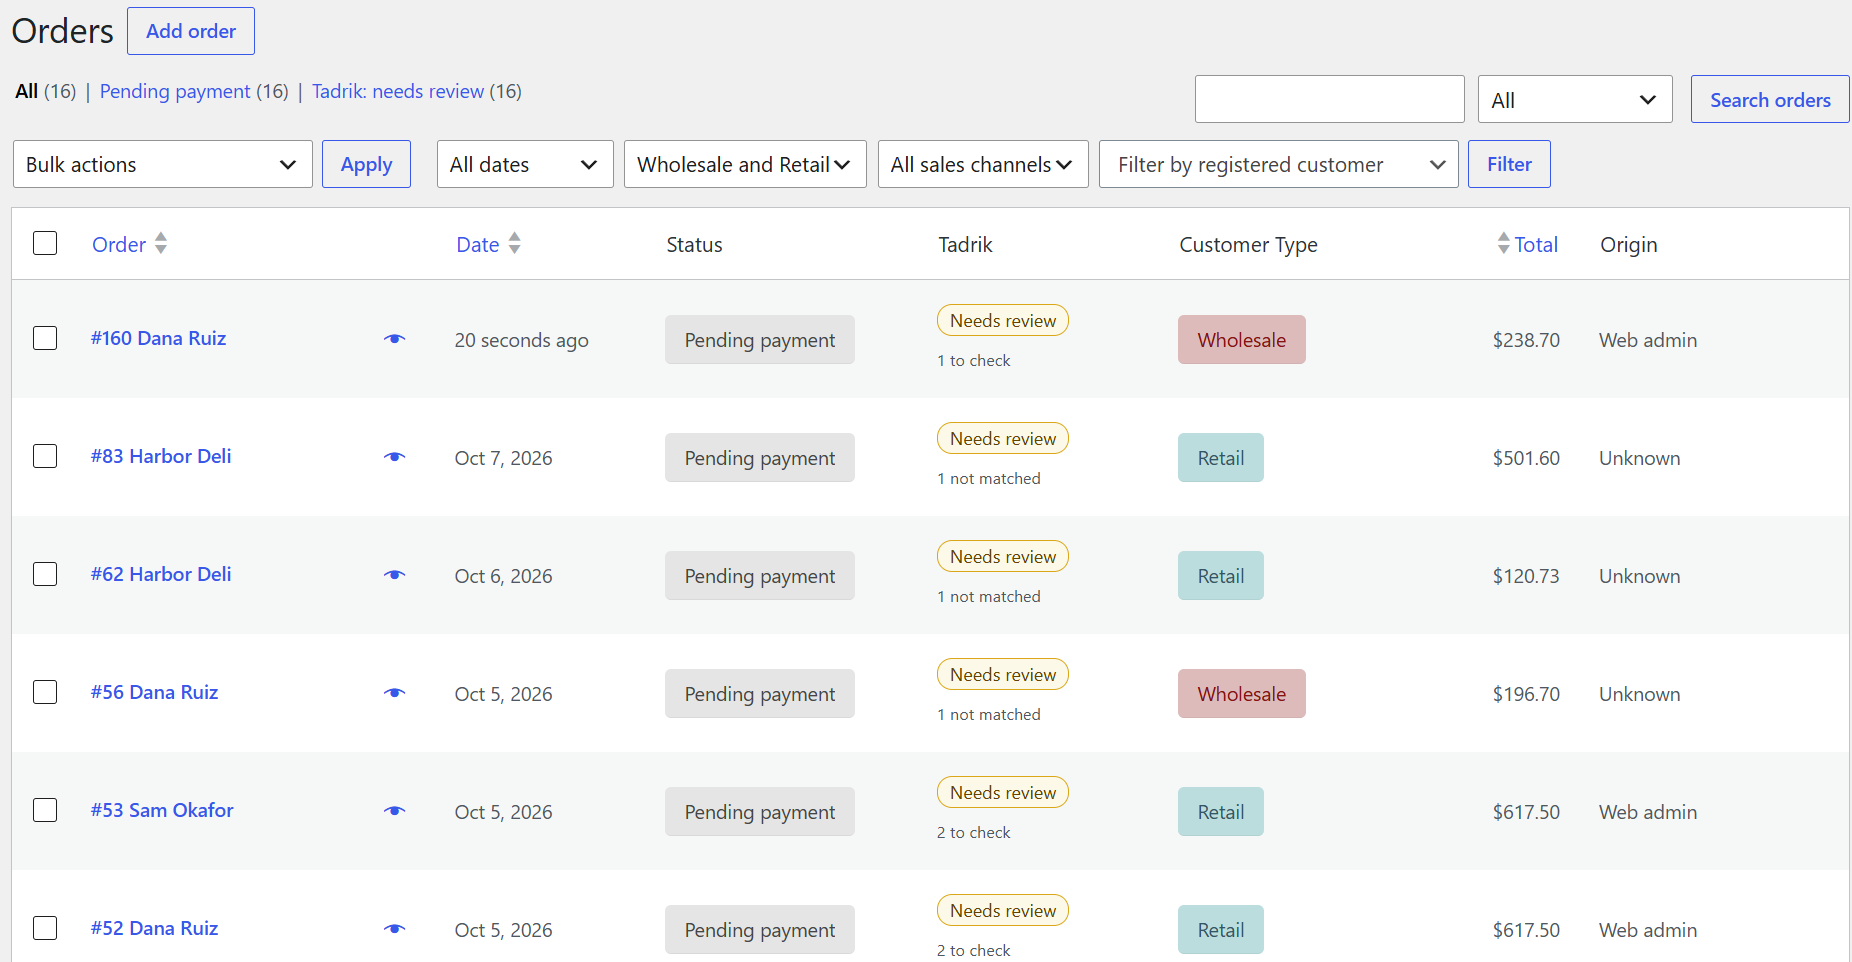Click the Search orders button
Image resolution: width=1852 pixels, height=962 pixels.
1770,99
